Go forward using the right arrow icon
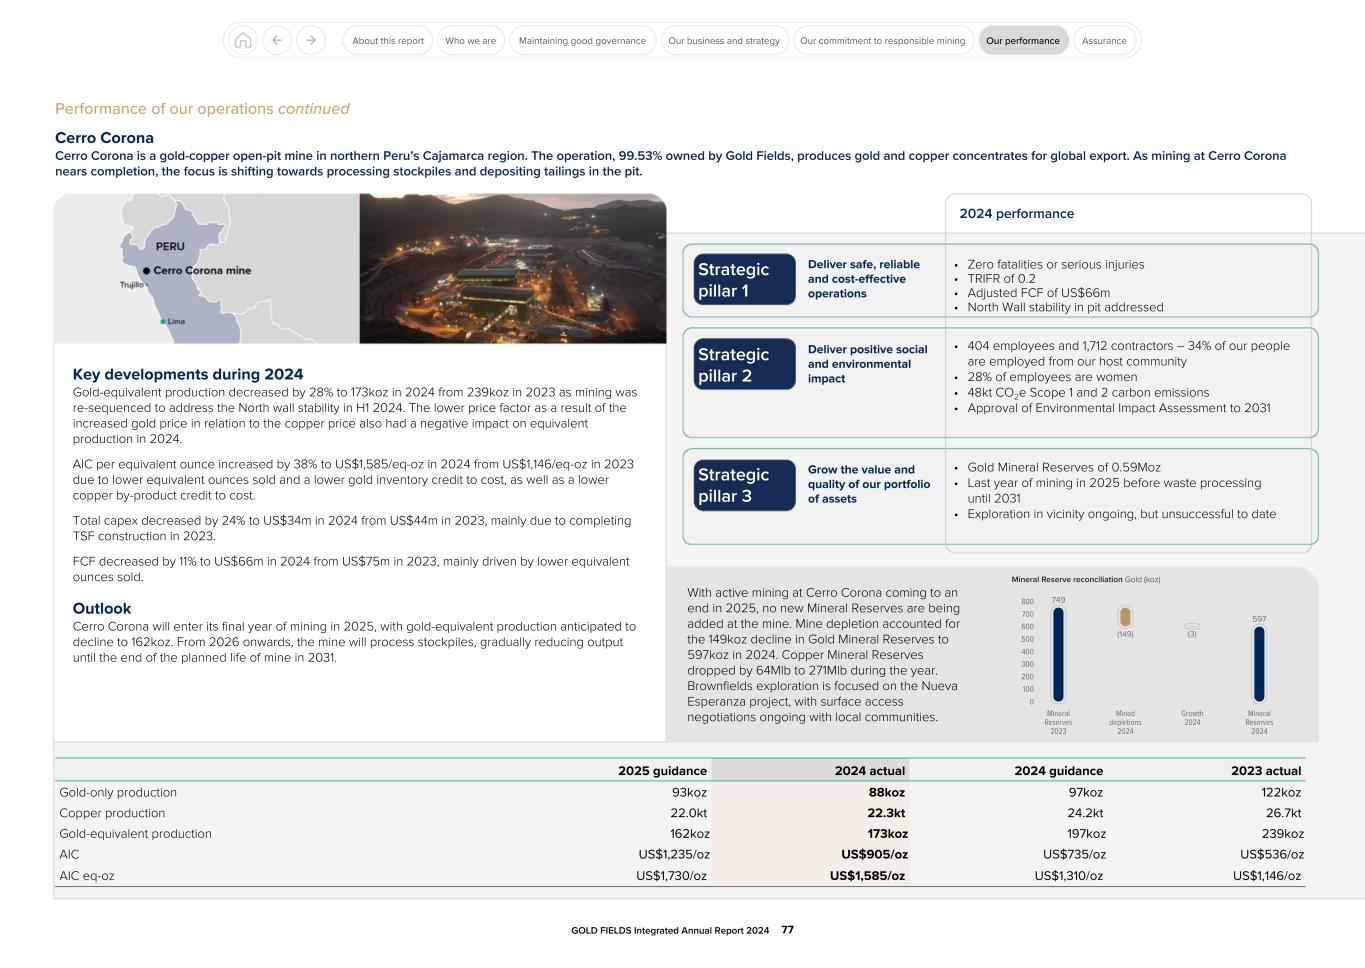 point(311,40)
